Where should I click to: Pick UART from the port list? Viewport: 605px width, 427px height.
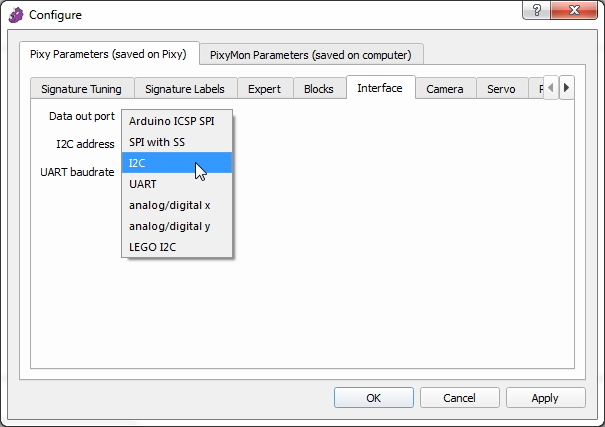[142, 184]
